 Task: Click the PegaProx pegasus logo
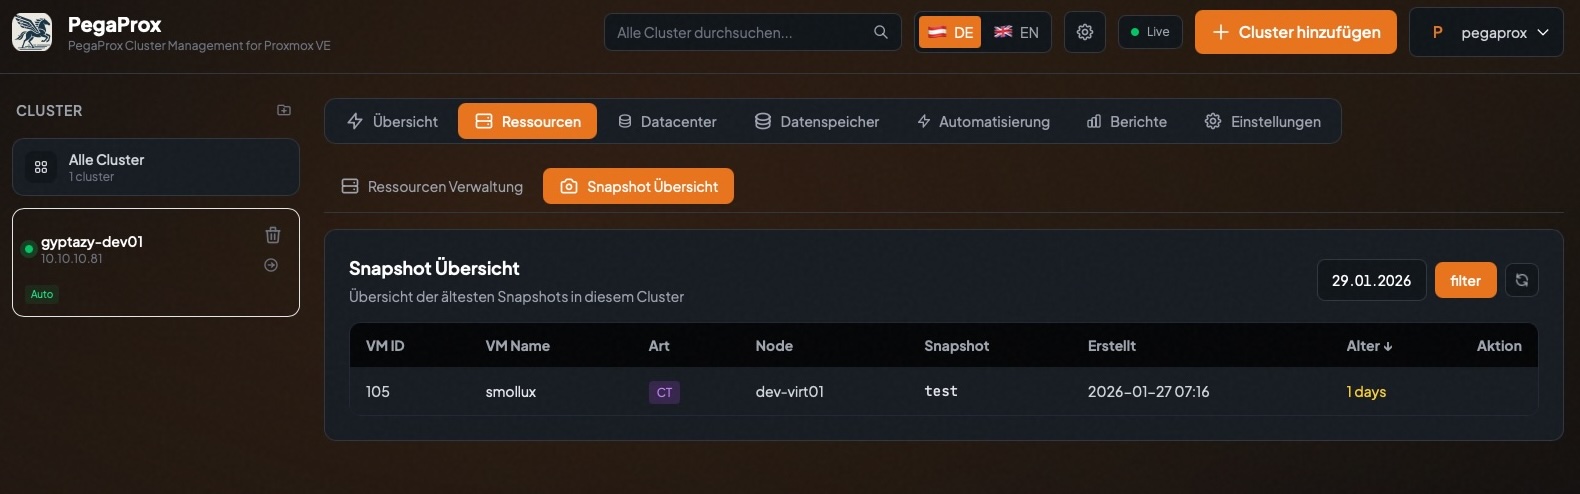[x=32, y=32]
